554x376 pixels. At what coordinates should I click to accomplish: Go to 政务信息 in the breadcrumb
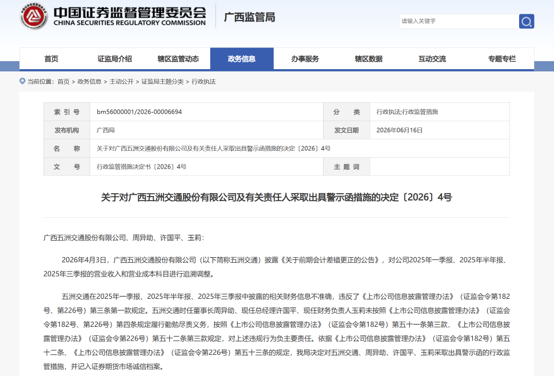pos(89,82)
